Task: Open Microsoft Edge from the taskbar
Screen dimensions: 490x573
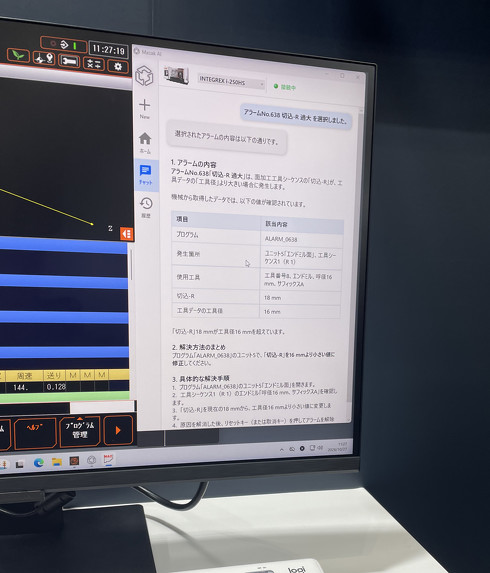Action: pyautogui.click(x=39, y=463)
